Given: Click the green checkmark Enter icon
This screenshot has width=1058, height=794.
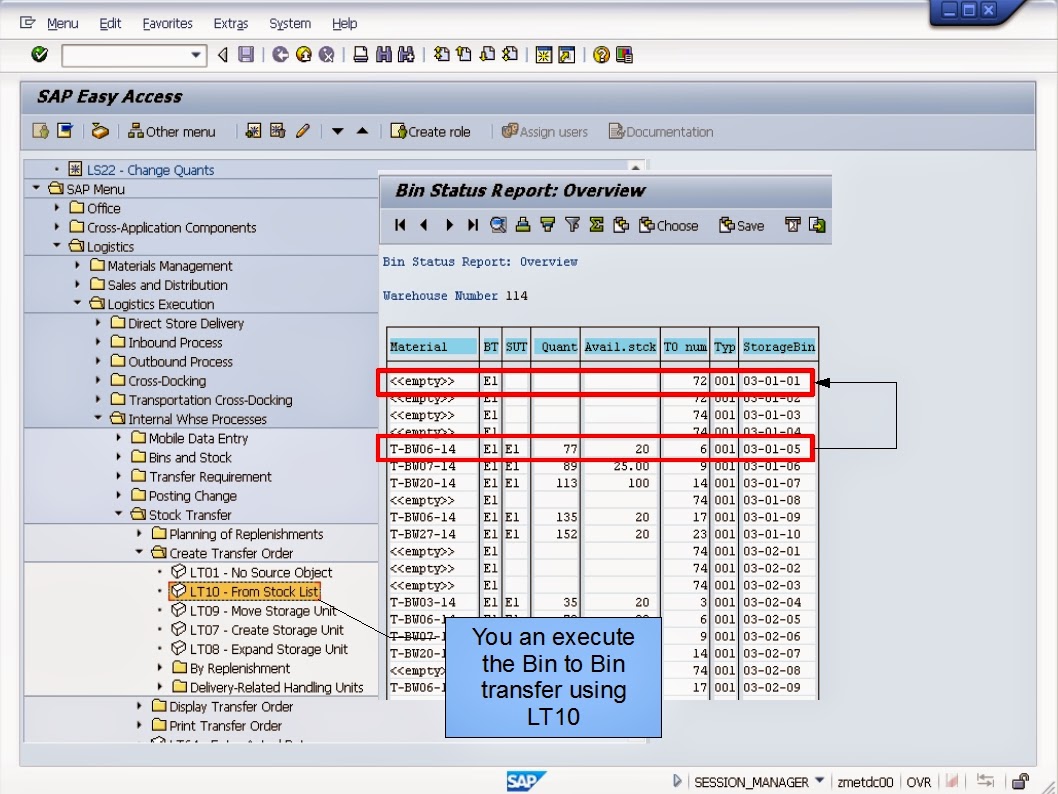Looking at the screenshot, I should tap(39, 55).
